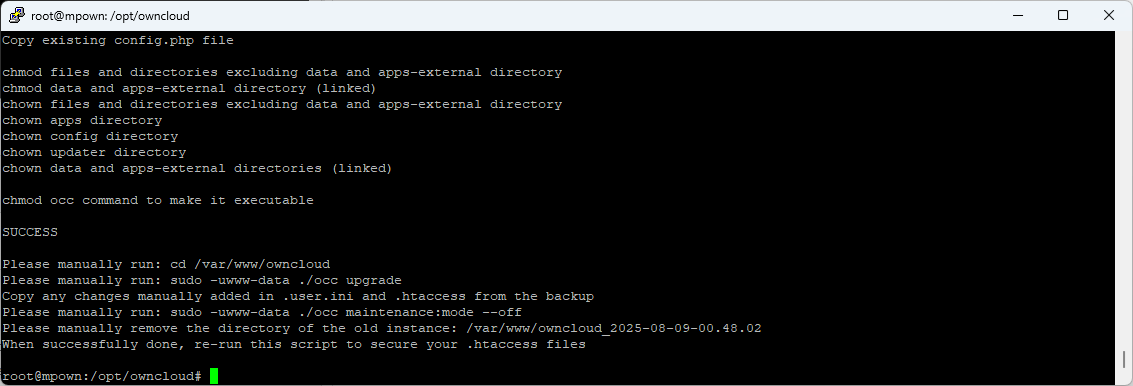The image size is (1133, 386).
Task: Click the 'chown updater directory' line
Action: 94,153
